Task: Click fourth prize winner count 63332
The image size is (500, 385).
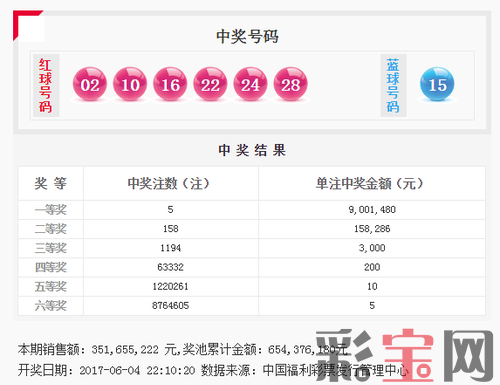Action: pos(170,267)
